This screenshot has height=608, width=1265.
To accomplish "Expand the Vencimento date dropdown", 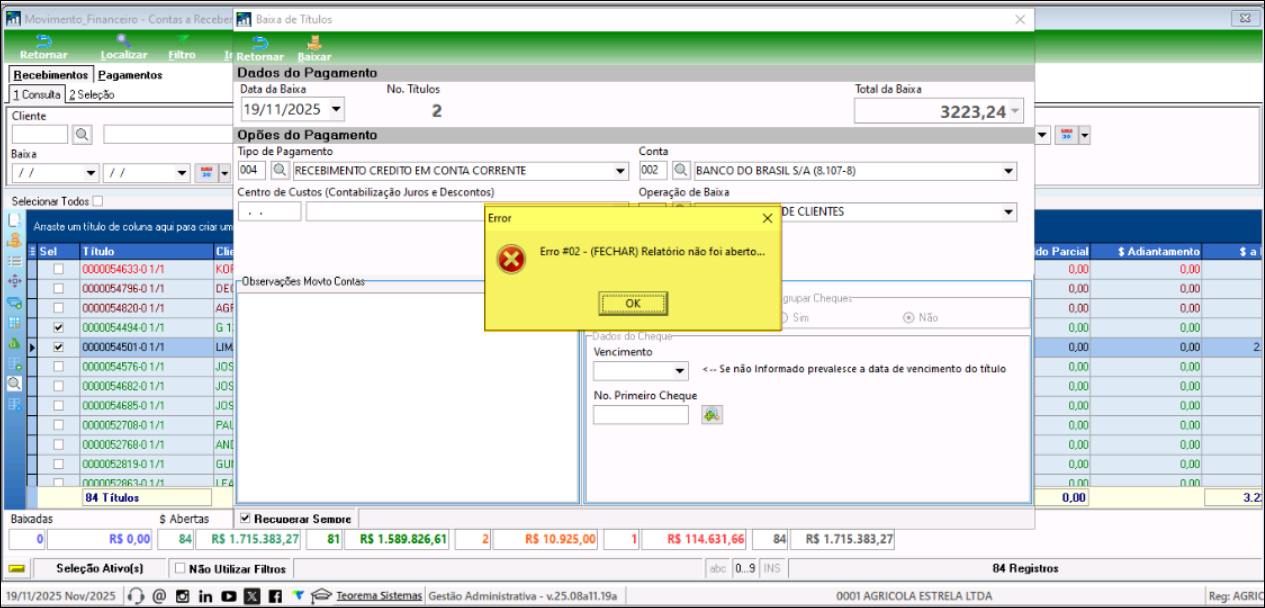I will pyautogui.click(x=680, y=371).
